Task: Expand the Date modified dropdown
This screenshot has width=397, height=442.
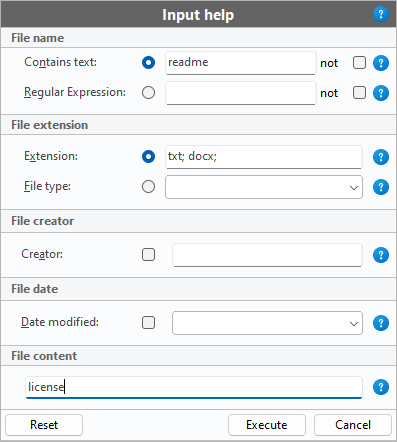Action: click(267, 323)
